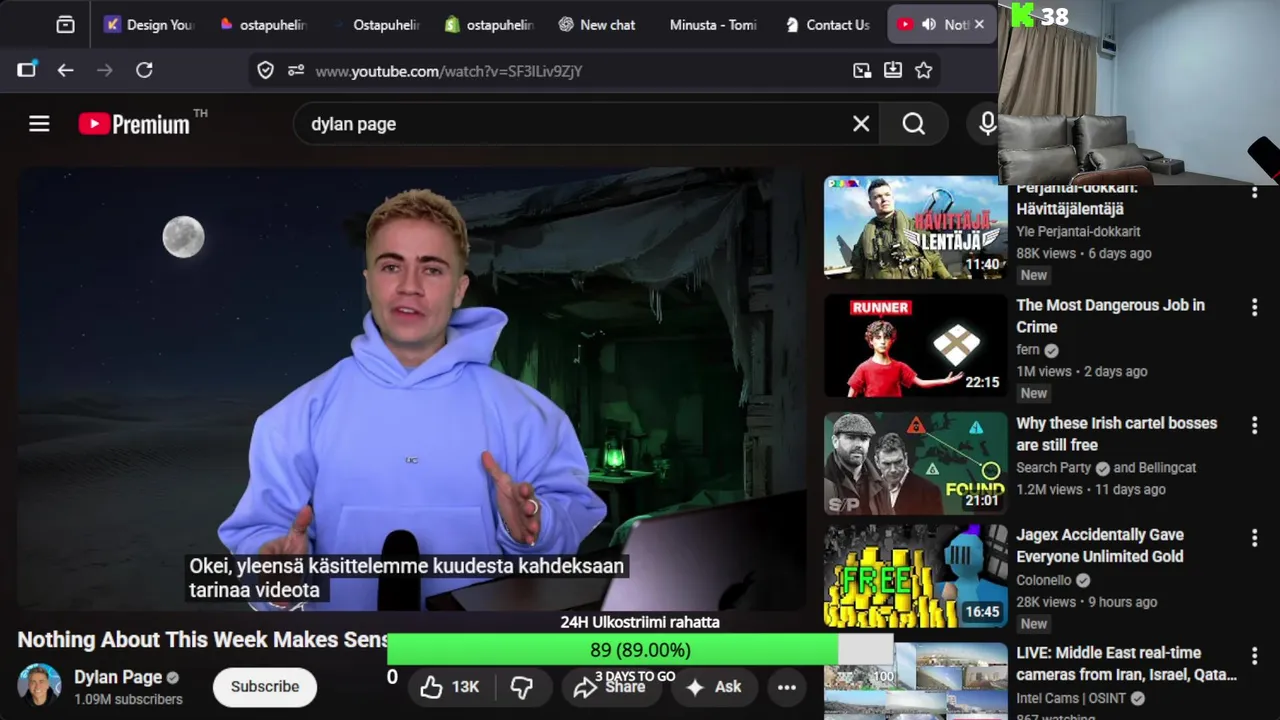Reload the page with the refresh icon
1280x720 pixels.
(144, 70)
